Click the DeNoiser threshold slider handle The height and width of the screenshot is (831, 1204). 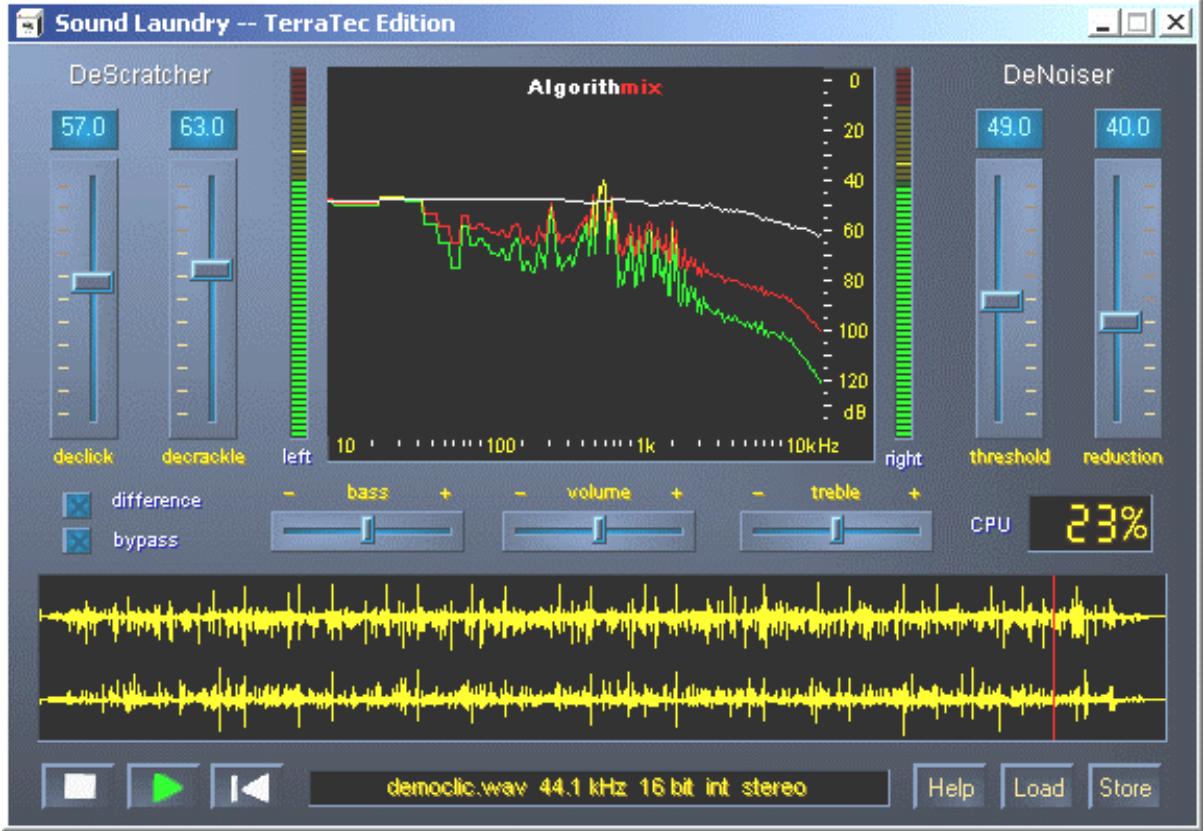pyautogui.click(x=1001, y=300)
